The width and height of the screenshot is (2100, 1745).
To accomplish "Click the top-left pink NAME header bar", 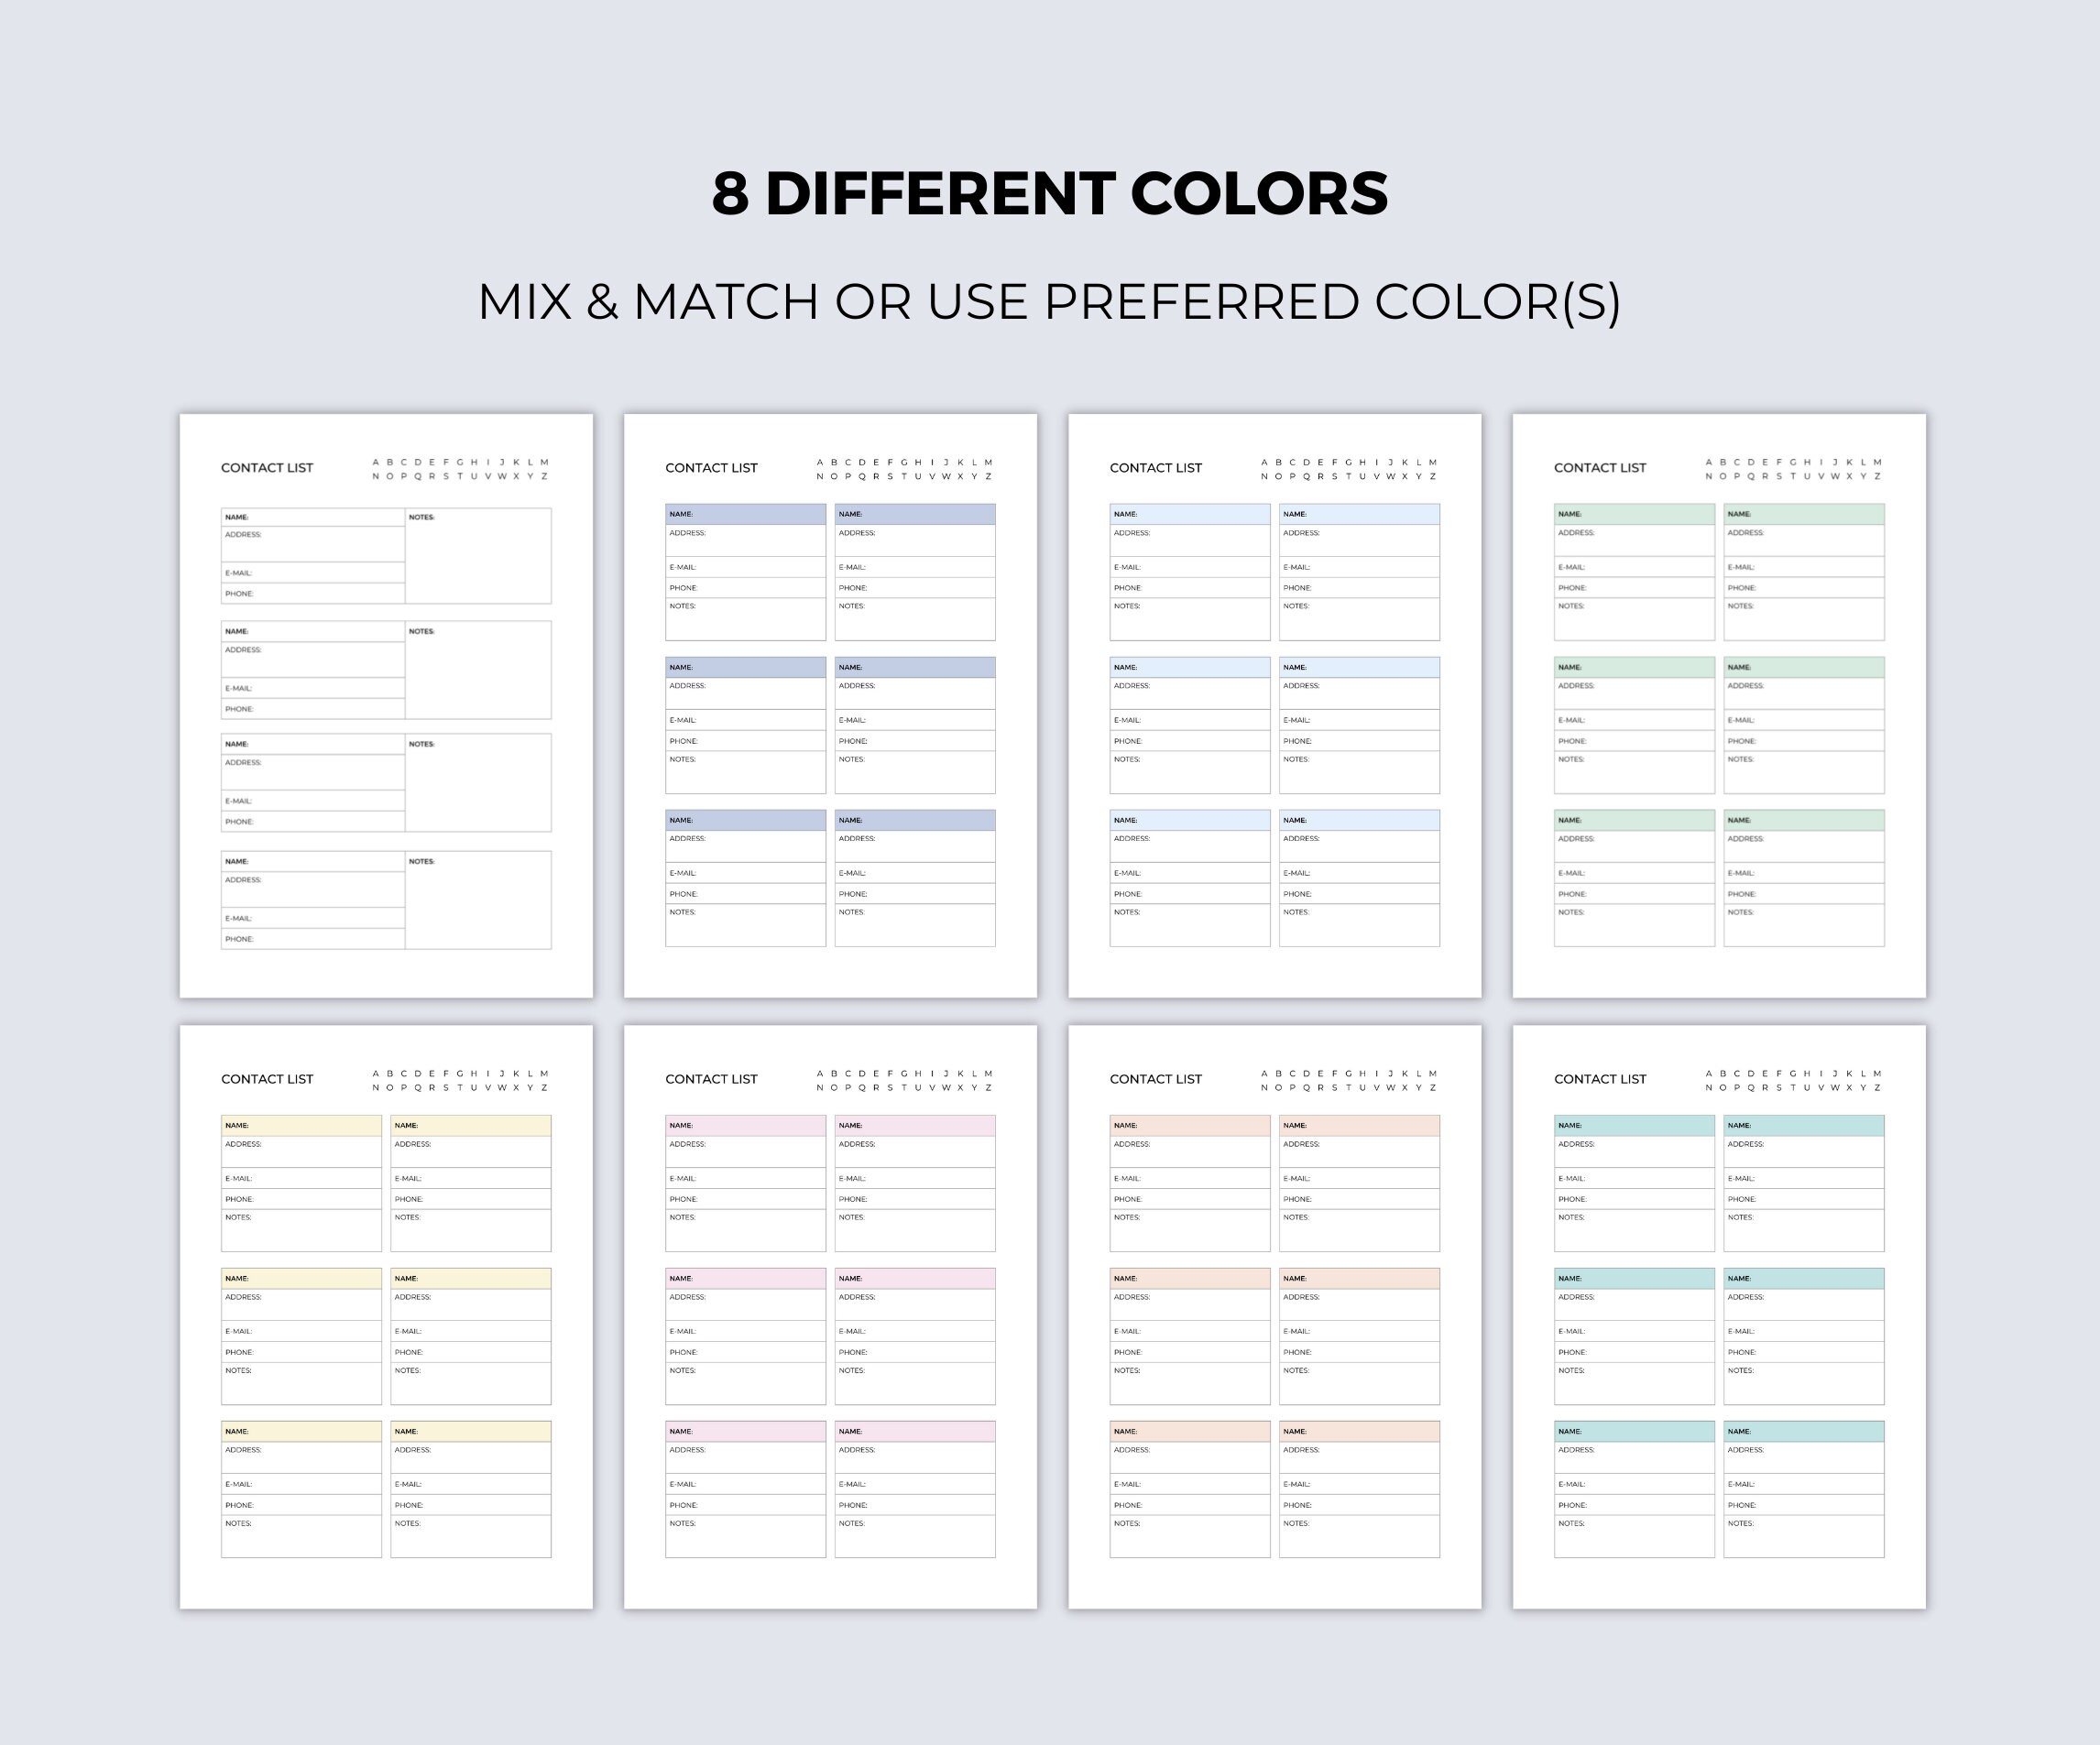I will click(x=746, y=1125).
